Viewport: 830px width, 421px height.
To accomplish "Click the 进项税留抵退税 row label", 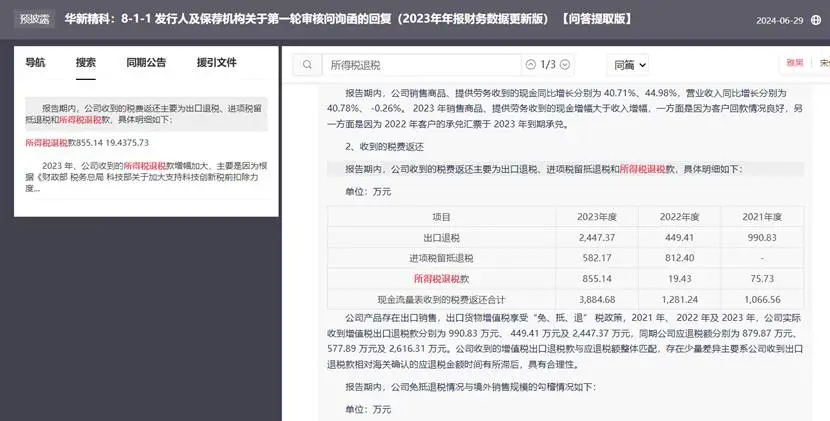I will click(x=441, y=258).
